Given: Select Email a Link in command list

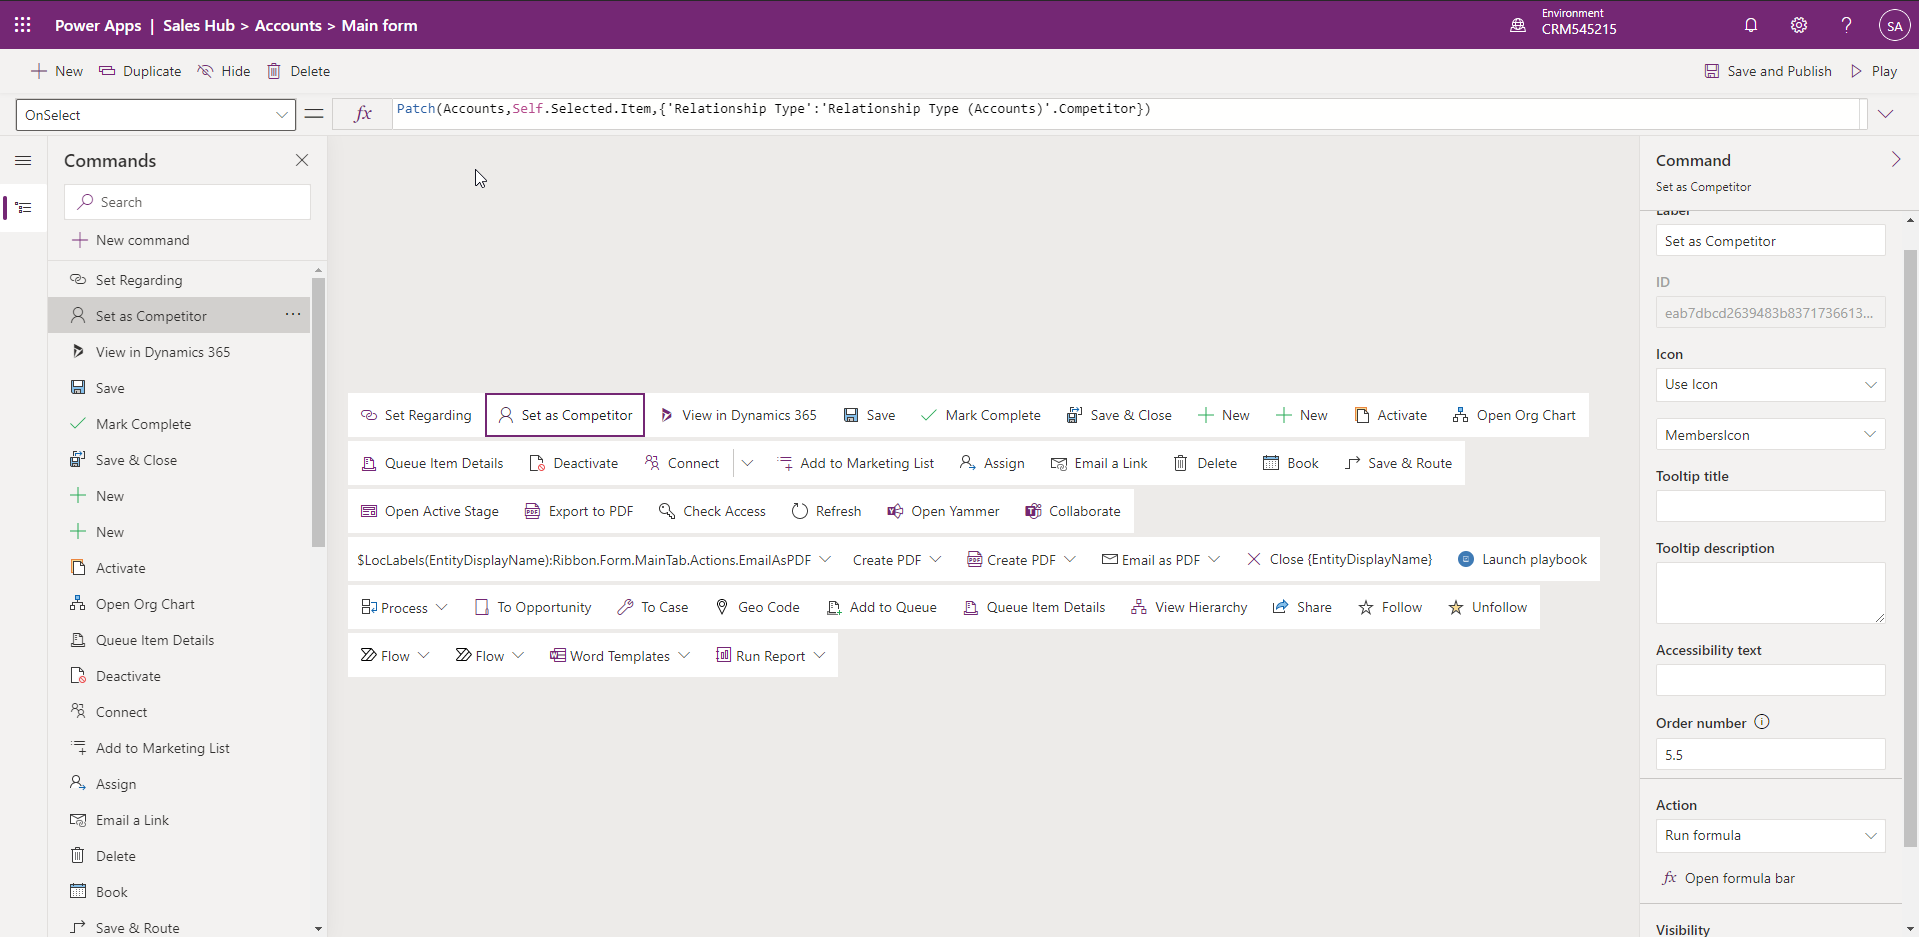Looking at the screenshot, I should 179,820.
